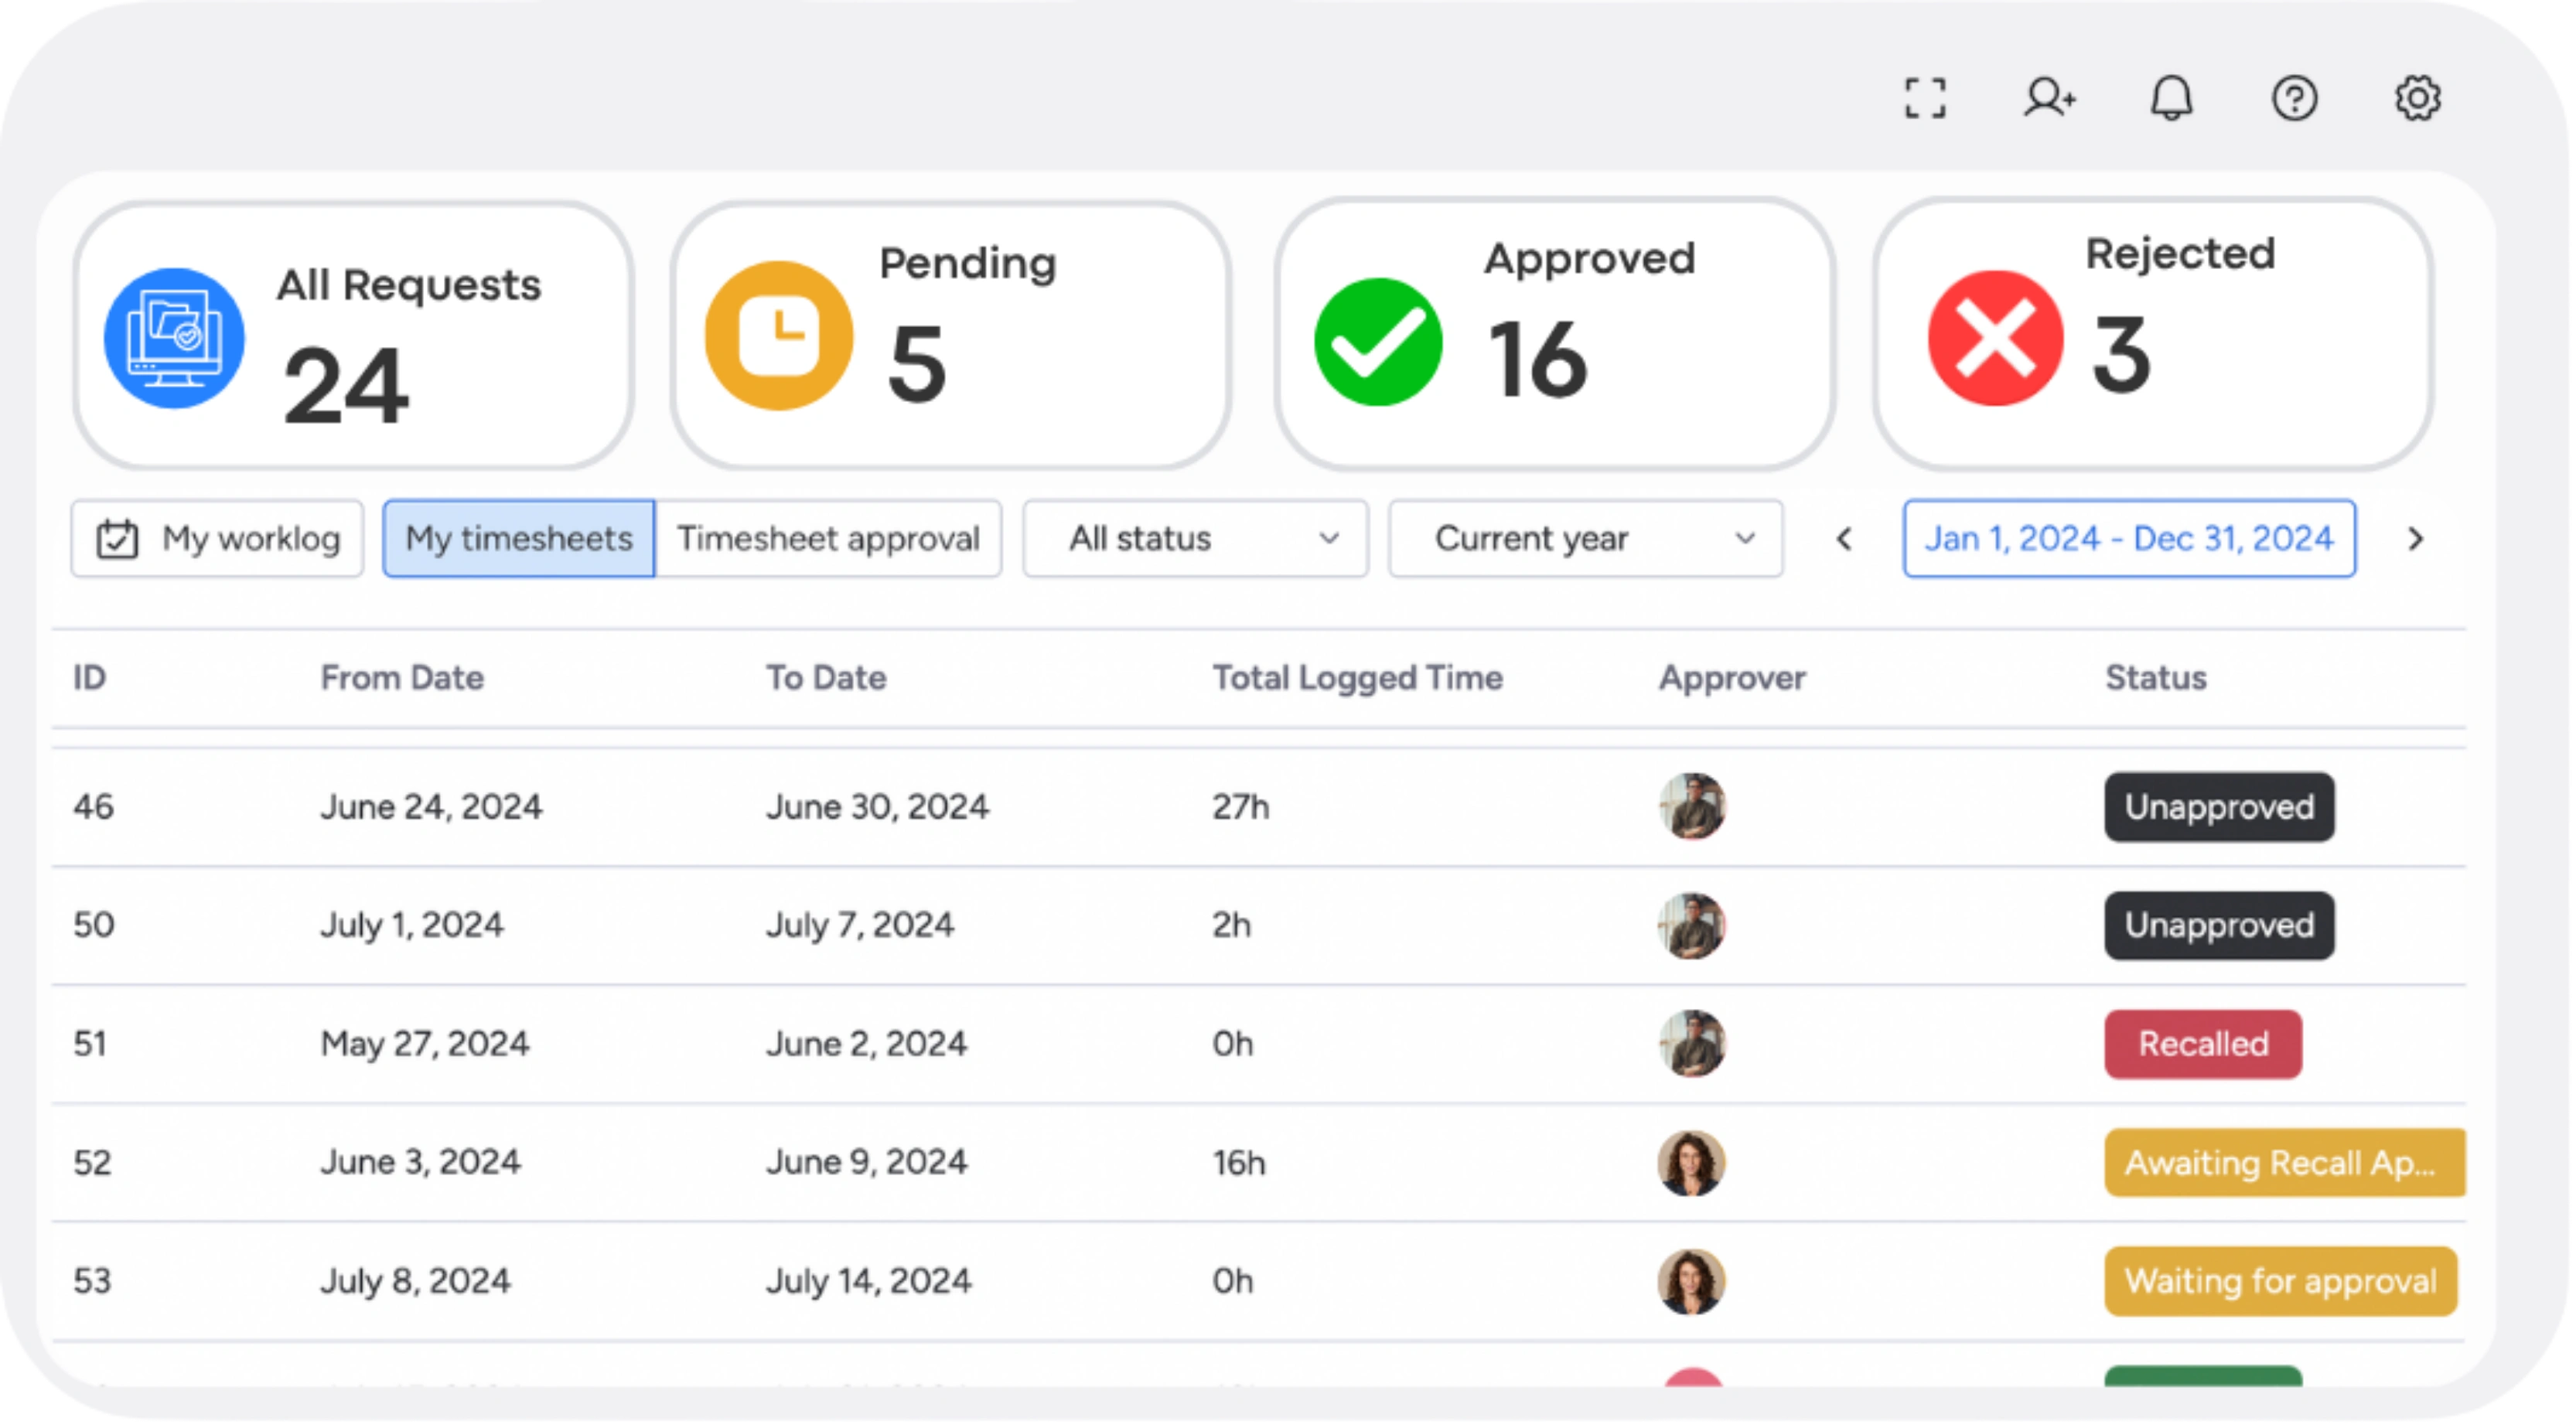The height and width of the screenshot is (1428, 2576).
Task: Click ID 51 cell
Action: pos(89,1045)
